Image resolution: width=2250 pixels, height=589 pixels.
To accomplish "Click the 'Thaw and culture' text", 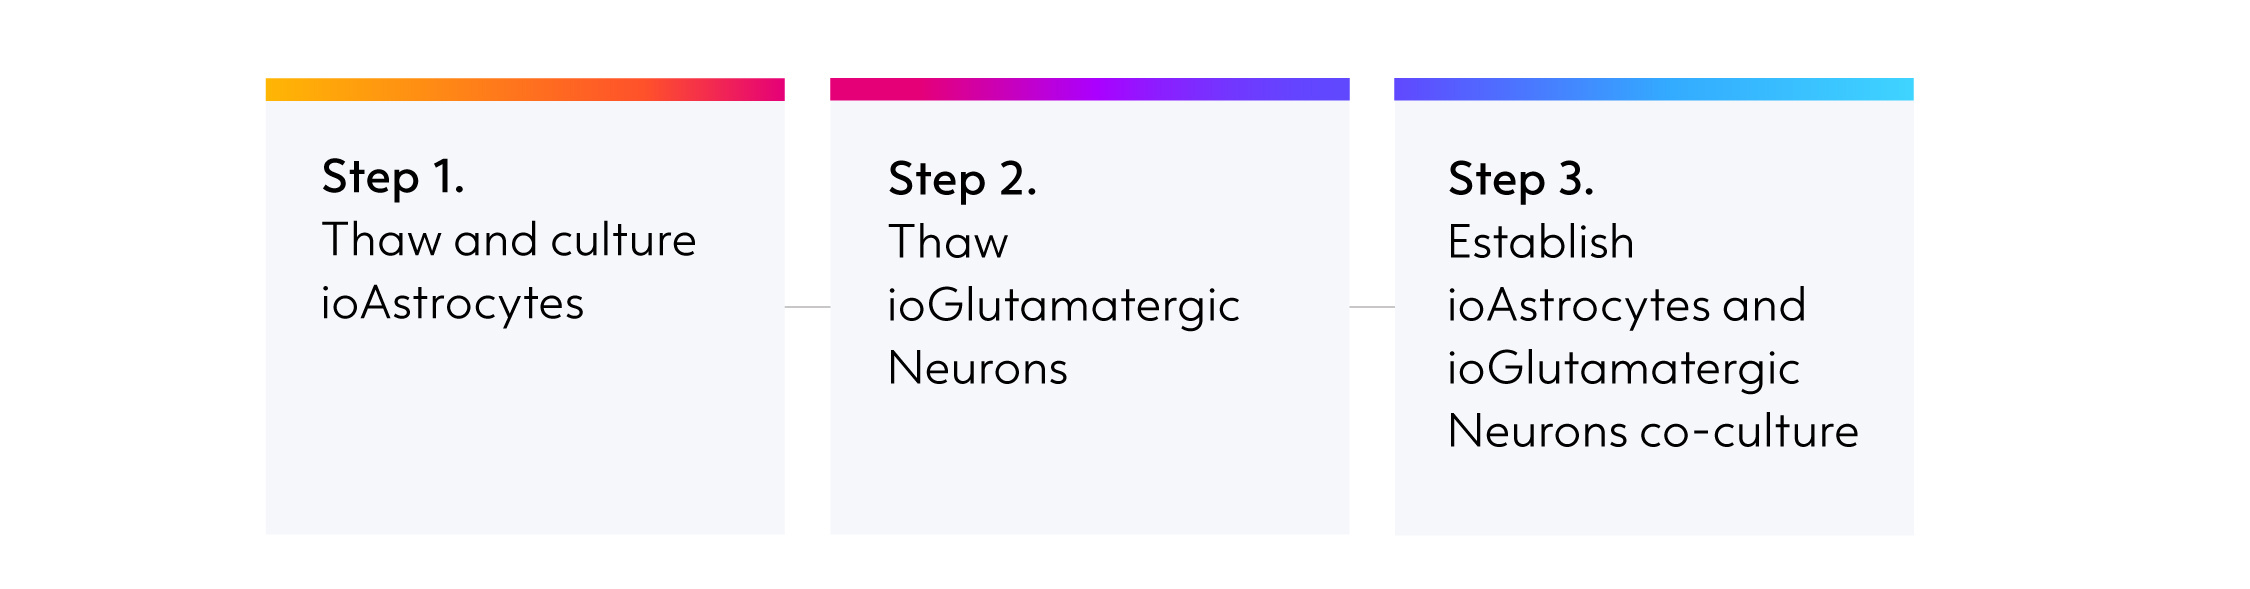I will (509, 240).
